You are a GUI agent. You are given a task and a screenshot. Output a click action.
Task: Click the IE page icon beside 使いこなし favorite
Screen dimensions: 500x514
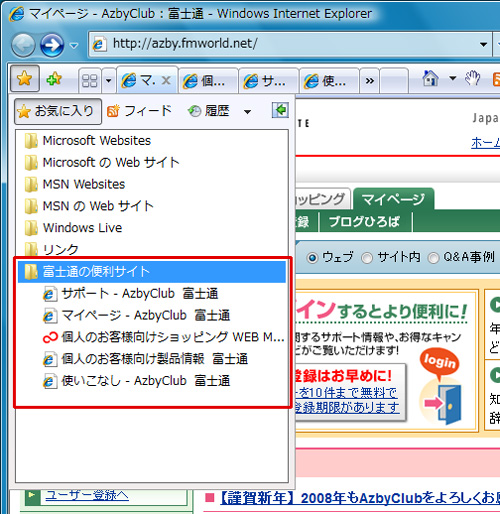(x=49, y=382)
